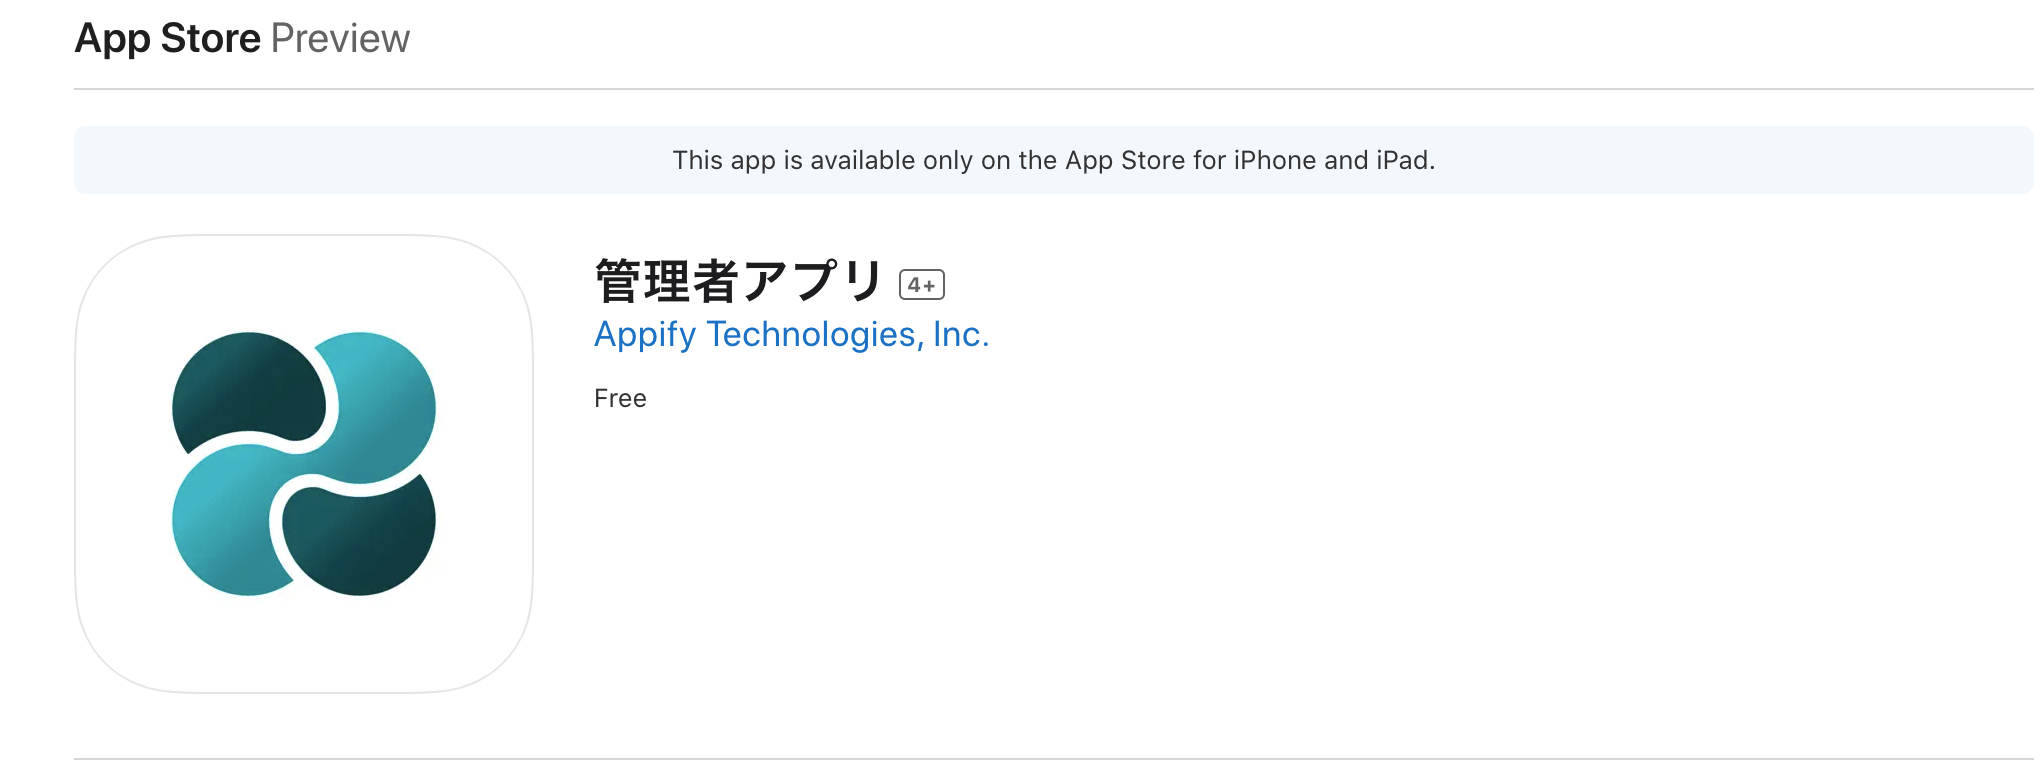This screenshot has height=766, width=2044.
Task: Click the 管理者アプリ app title
Action: pos(739,281)
